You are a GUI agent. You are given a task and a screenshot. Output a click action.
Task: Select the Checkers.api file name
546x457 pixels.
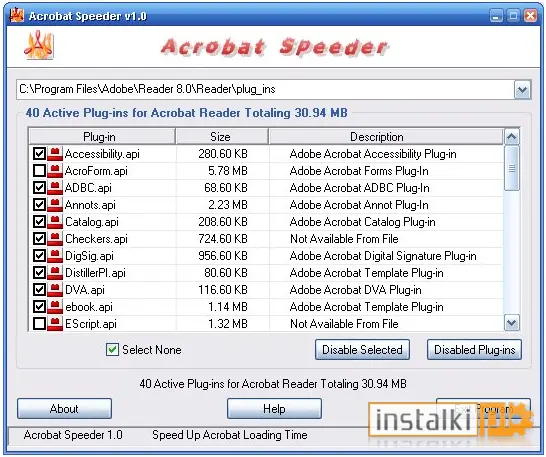pyautogui.click(x=96, y=239)
